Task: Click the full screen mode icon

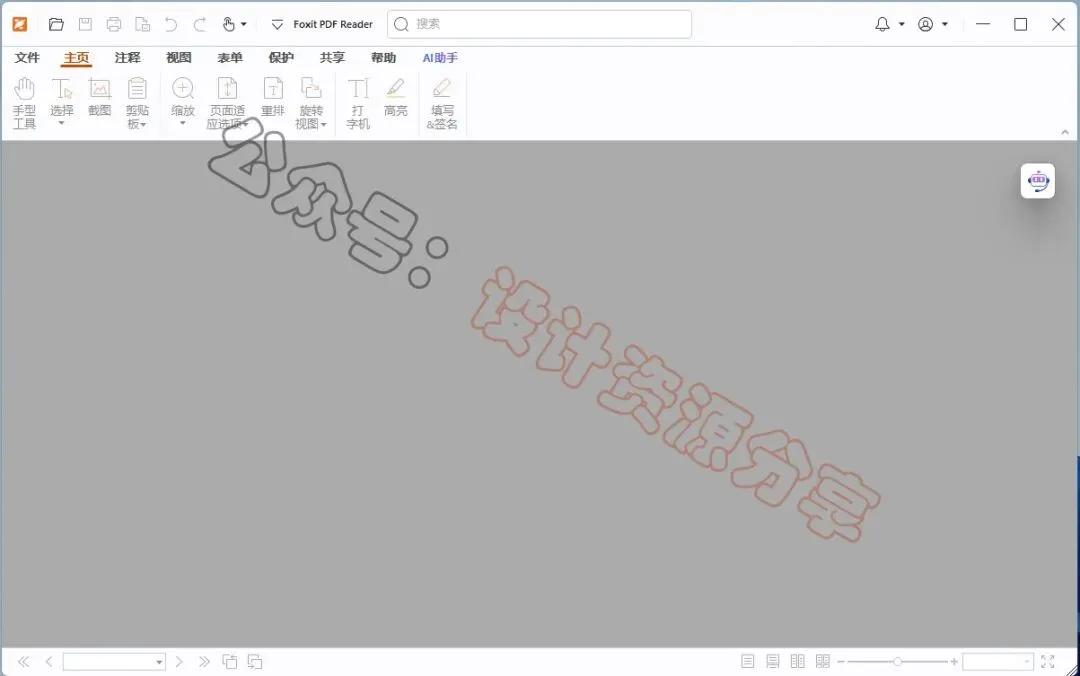Action: [x=1048, y=662]
